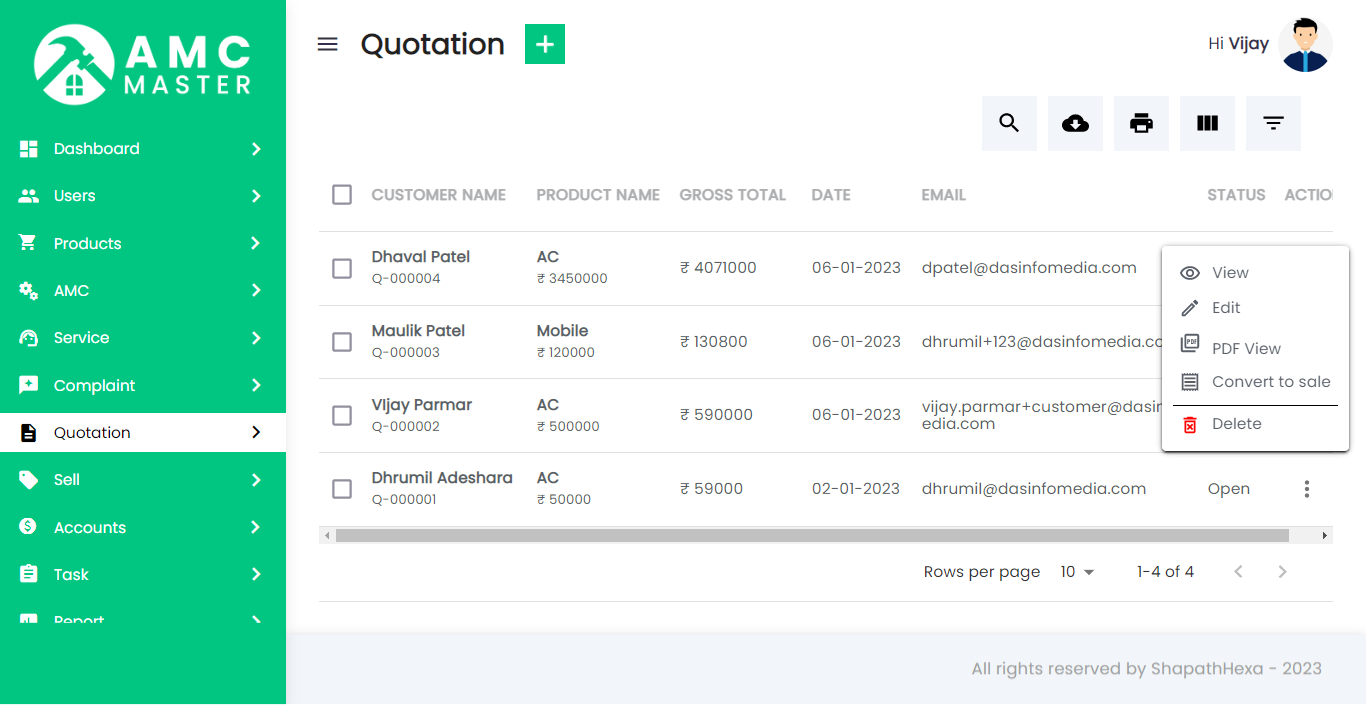This screenshot has height=705, width=1366.
Task: Click Vijay's profile avatar
Action: pyautogui.click(x=1305, y=45)
